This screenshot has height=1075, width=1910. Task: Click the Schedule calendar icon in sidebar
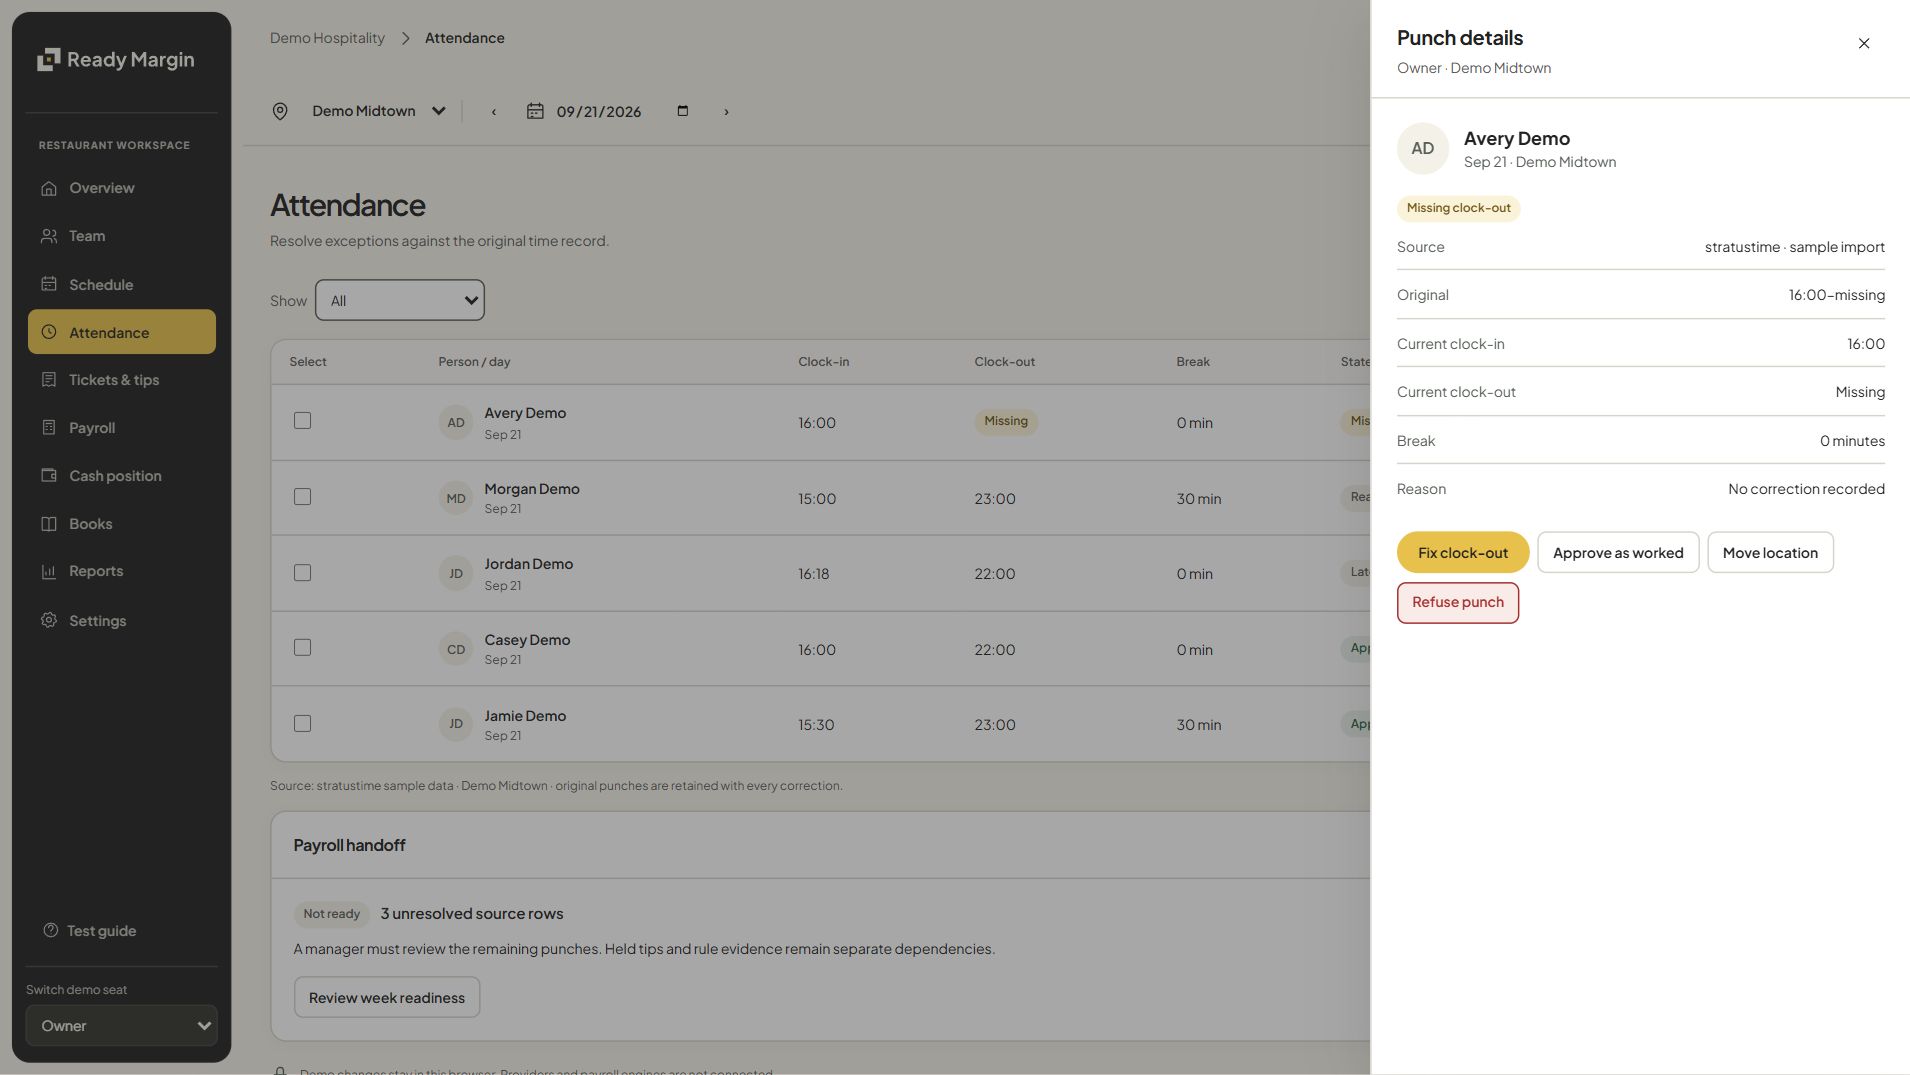pos(48,284)
